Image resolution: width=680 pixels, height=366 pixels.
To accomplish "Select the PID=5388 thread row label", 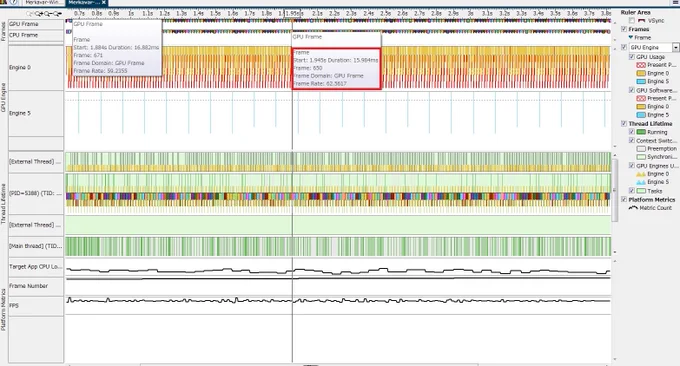I will 36,193.
